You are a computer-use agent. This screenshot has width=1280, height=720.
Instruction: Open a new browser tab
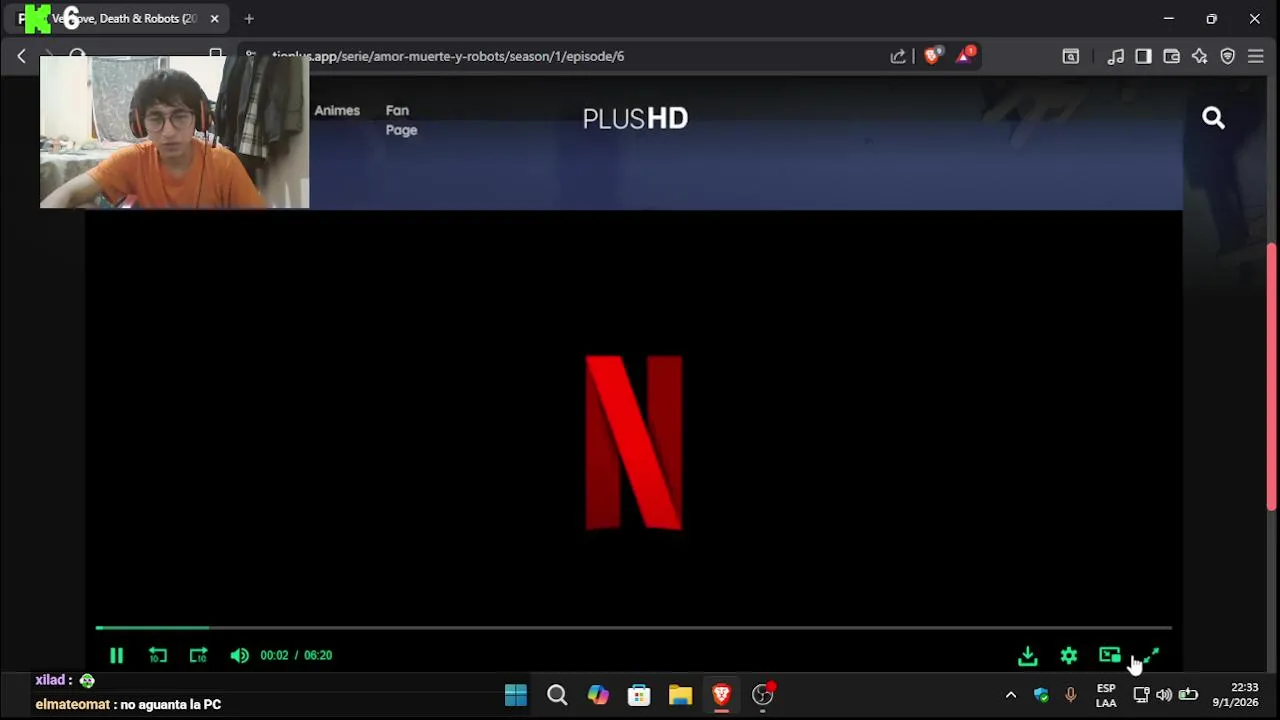[249, 18]
